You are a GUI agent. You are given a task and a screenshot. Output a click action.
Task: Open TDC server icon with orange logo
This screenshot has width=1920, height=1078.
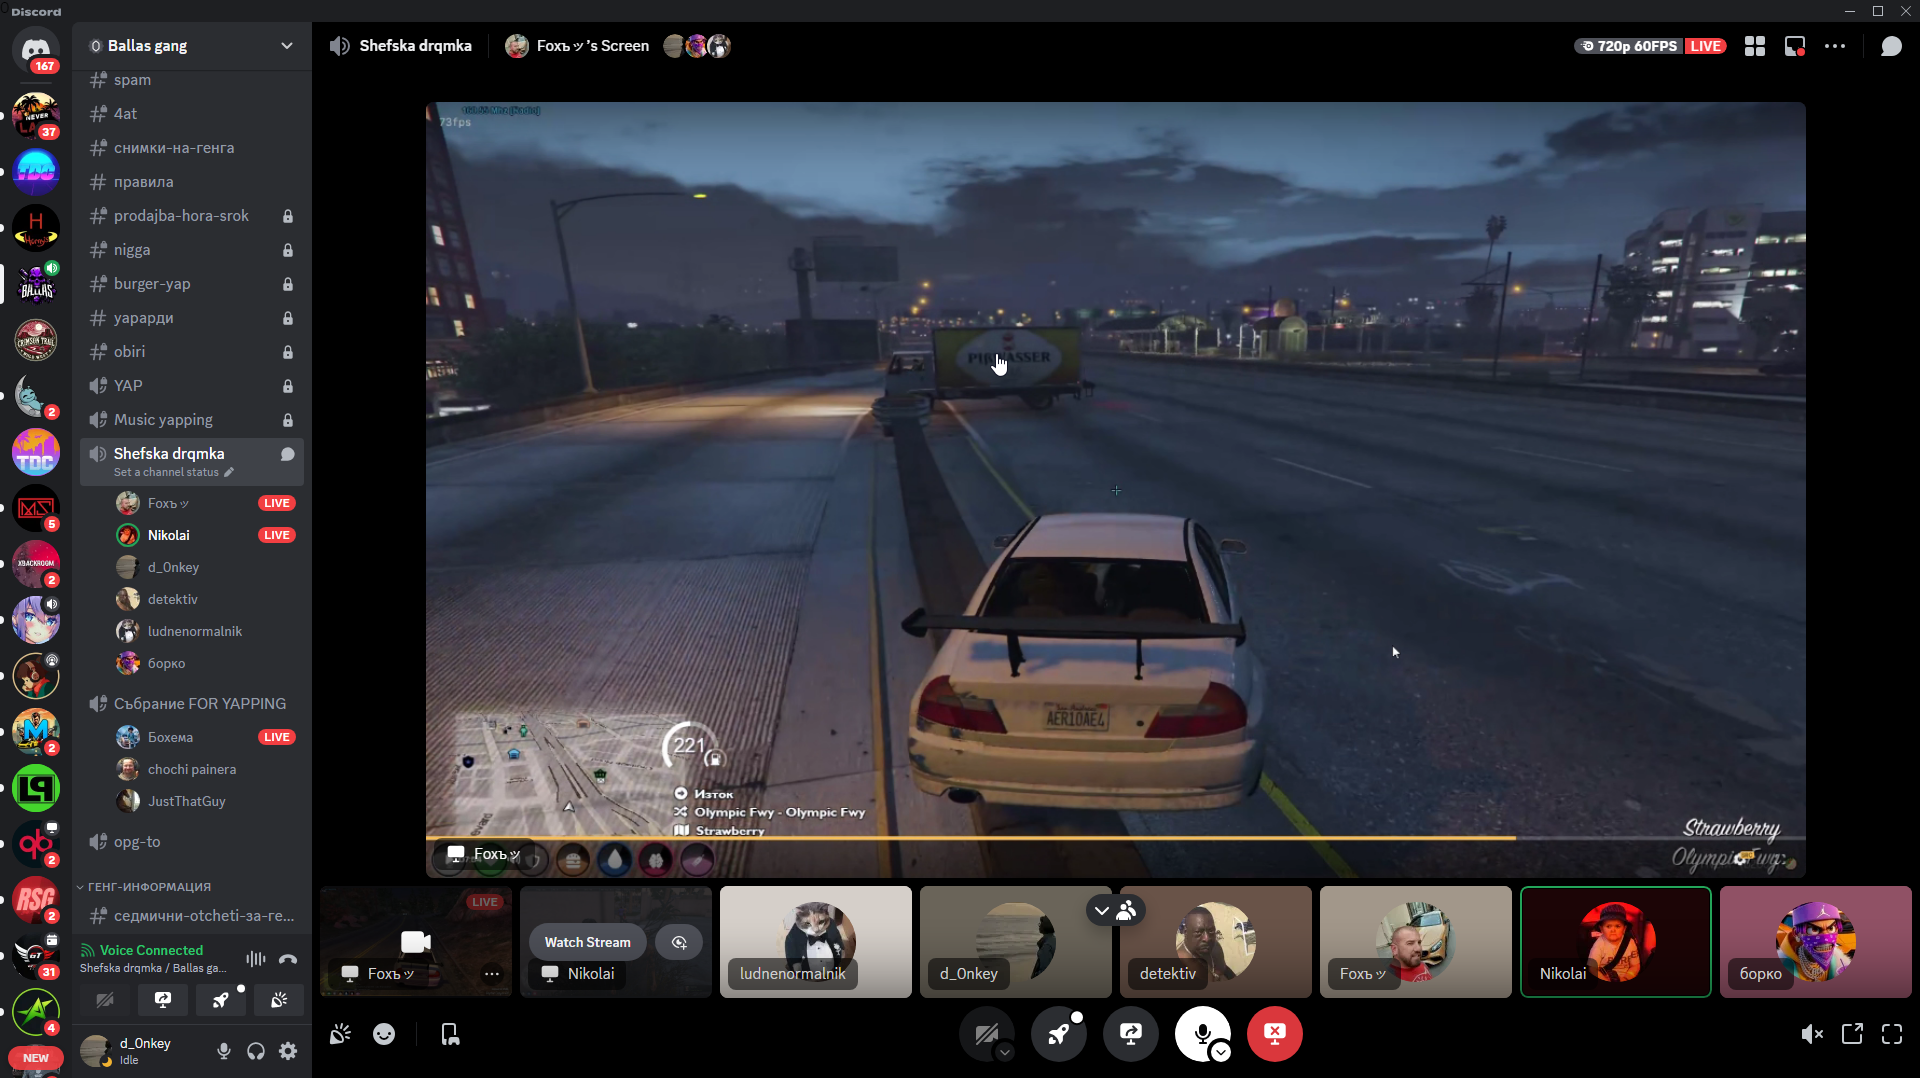pos(36,452)
